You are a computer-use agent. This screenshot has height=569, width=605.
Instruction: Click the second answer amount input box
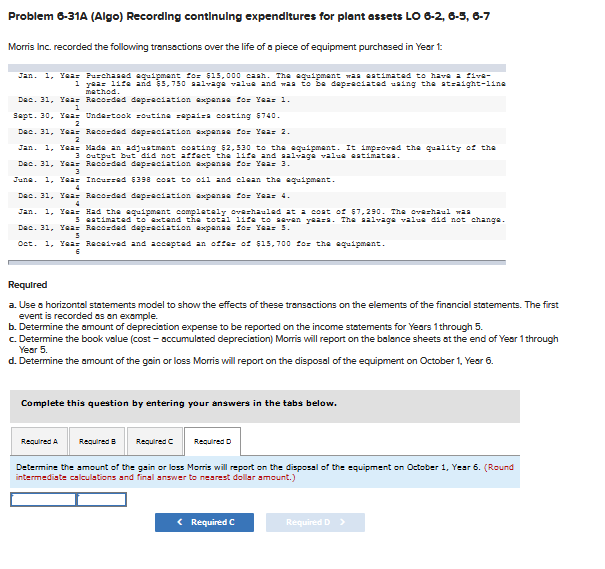(101, 500)
